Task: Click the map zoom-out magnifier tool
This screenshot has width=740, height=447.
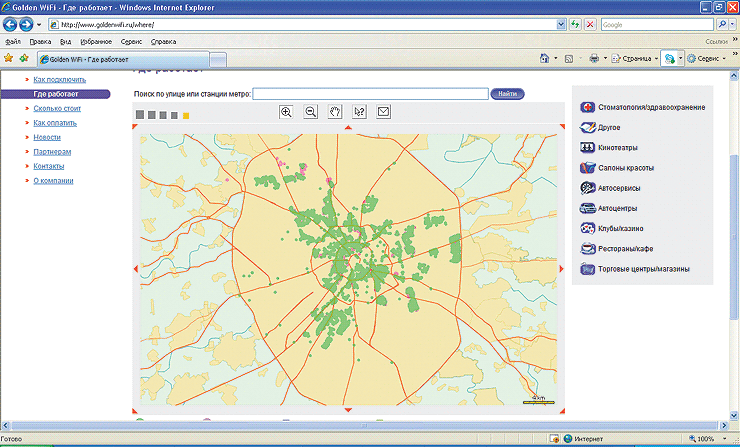Action: (x=311, y=112)
